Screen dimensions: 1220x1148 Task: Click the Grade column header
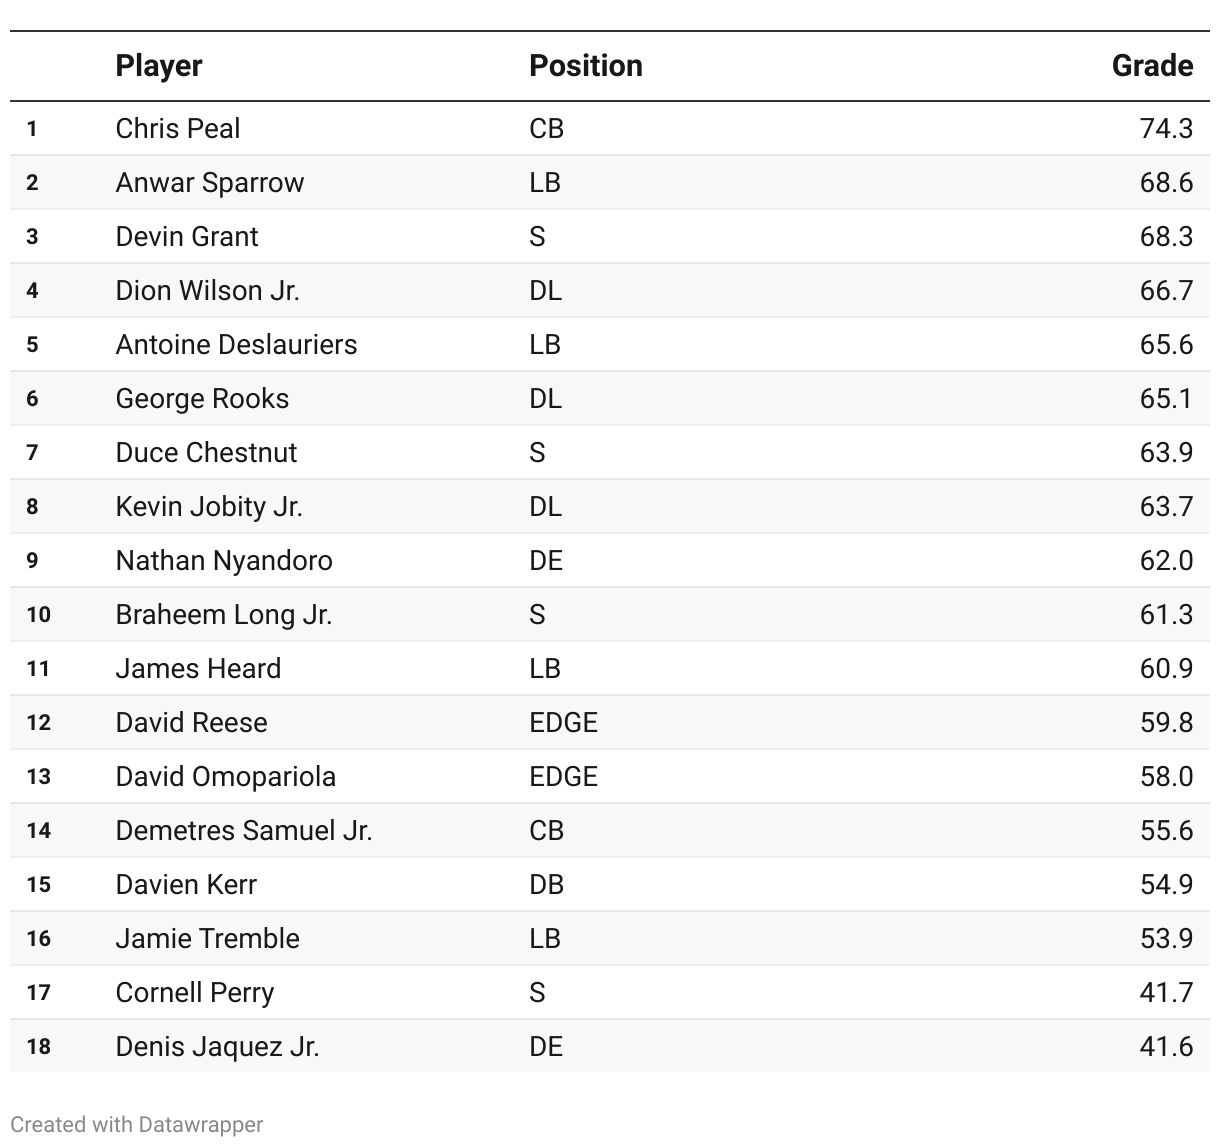[1152, 66]
